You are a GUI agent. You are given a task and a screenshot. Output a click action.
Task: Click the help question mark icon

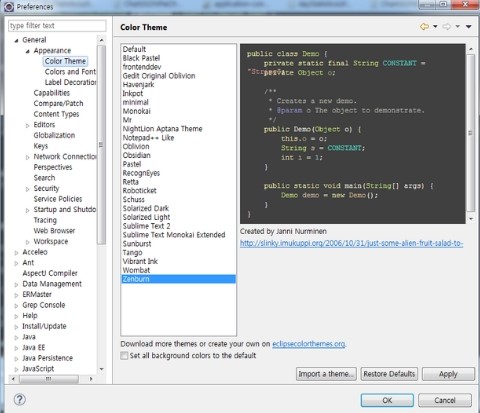(20, 399)
